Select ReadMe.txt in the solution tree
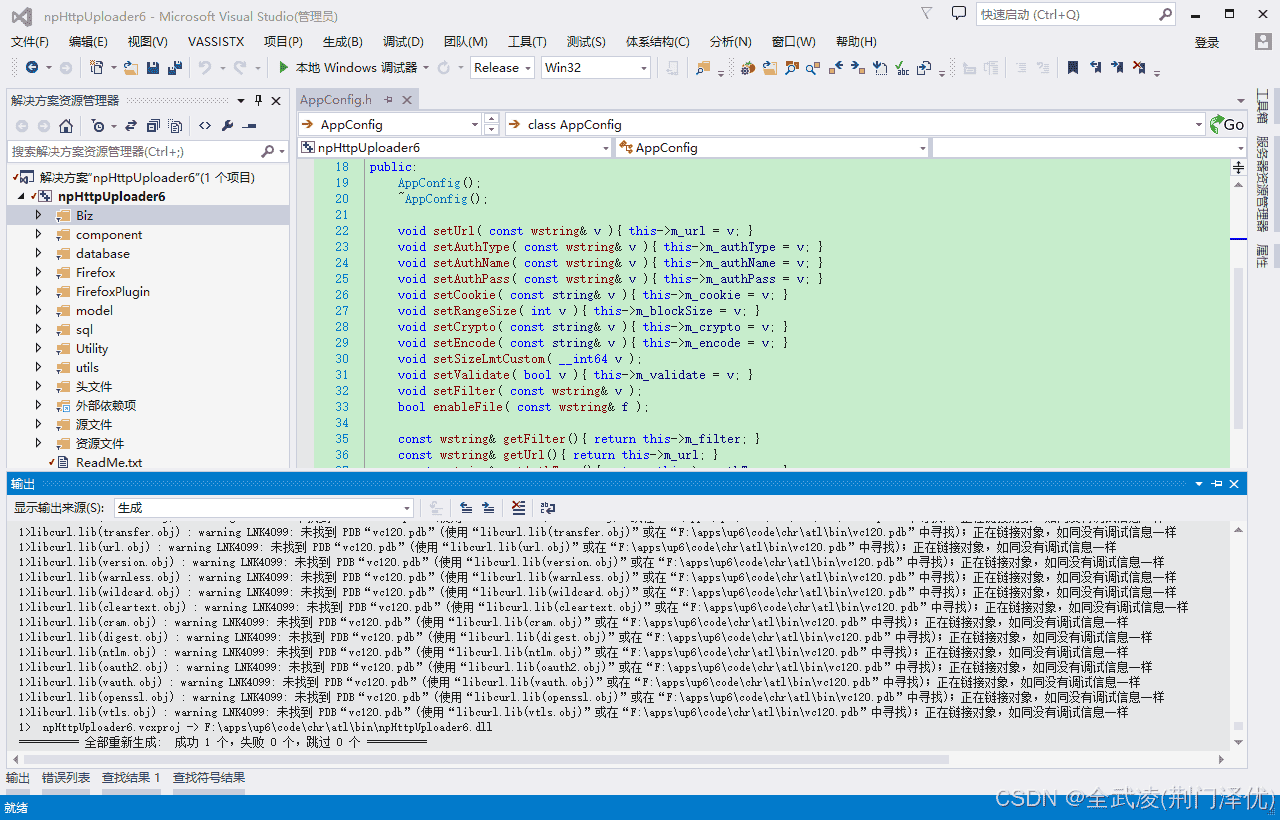The image size is (1280, 820). click(109, 462)
